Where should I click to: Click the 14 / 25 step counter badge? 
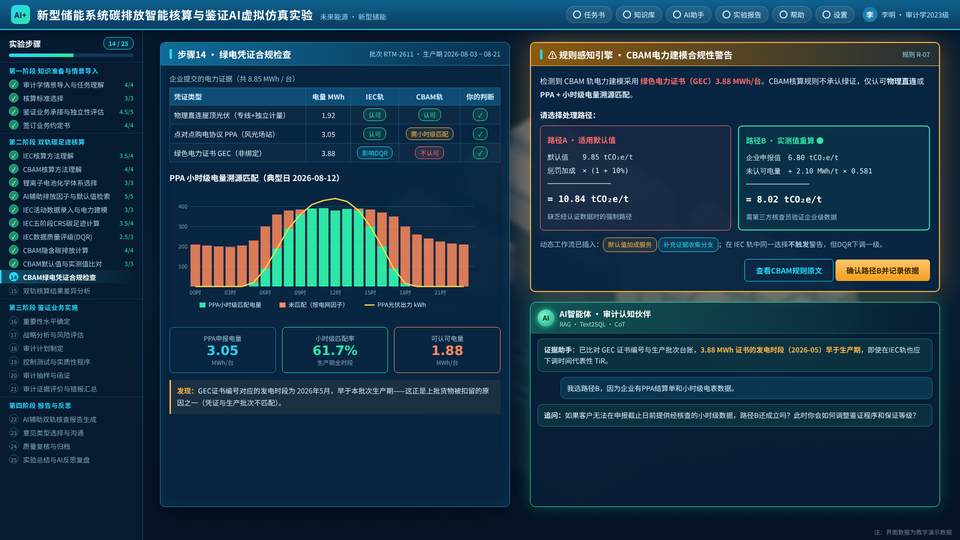118,43
